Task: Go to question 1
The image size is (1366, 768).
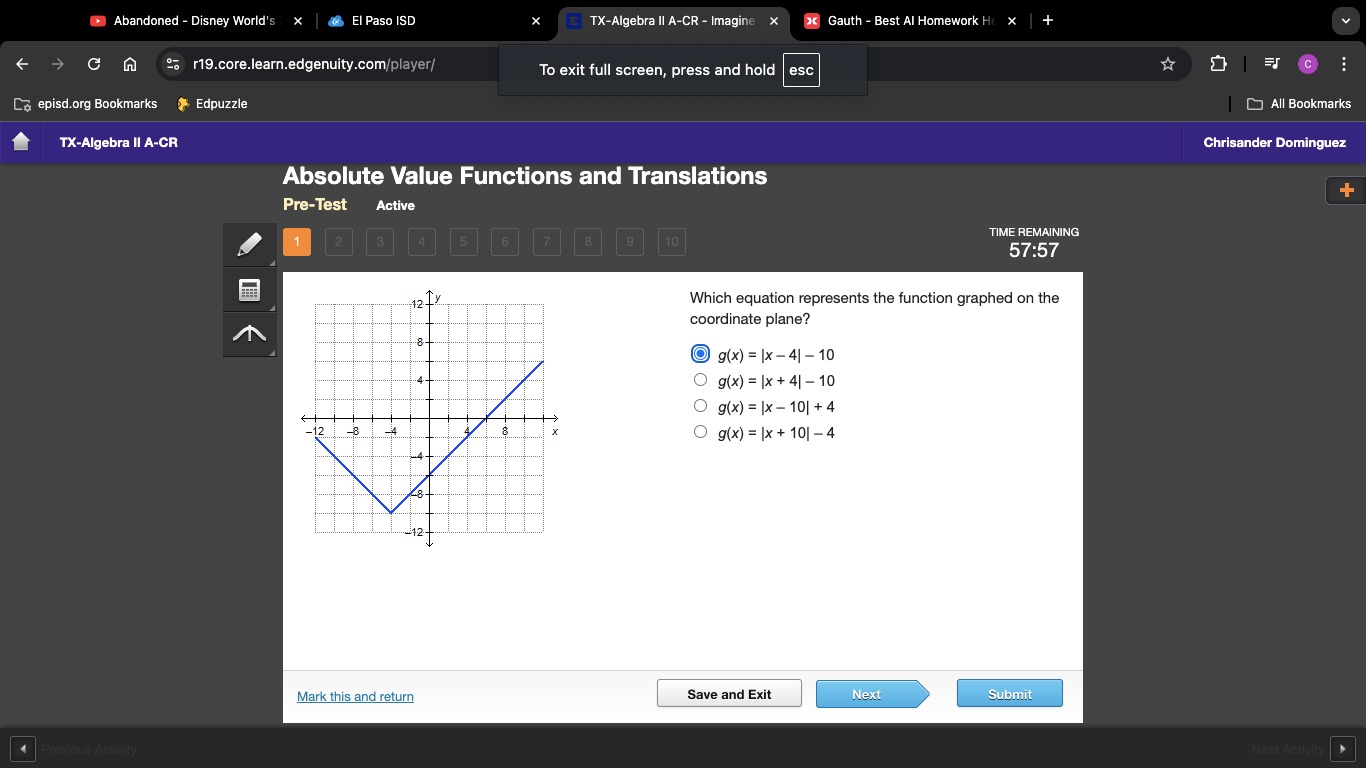Action: 297,242
